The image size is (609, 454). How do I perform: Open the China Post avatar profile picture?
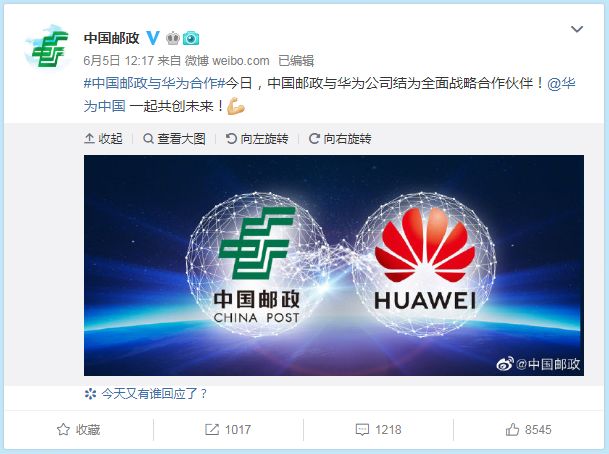coord(48,48)
